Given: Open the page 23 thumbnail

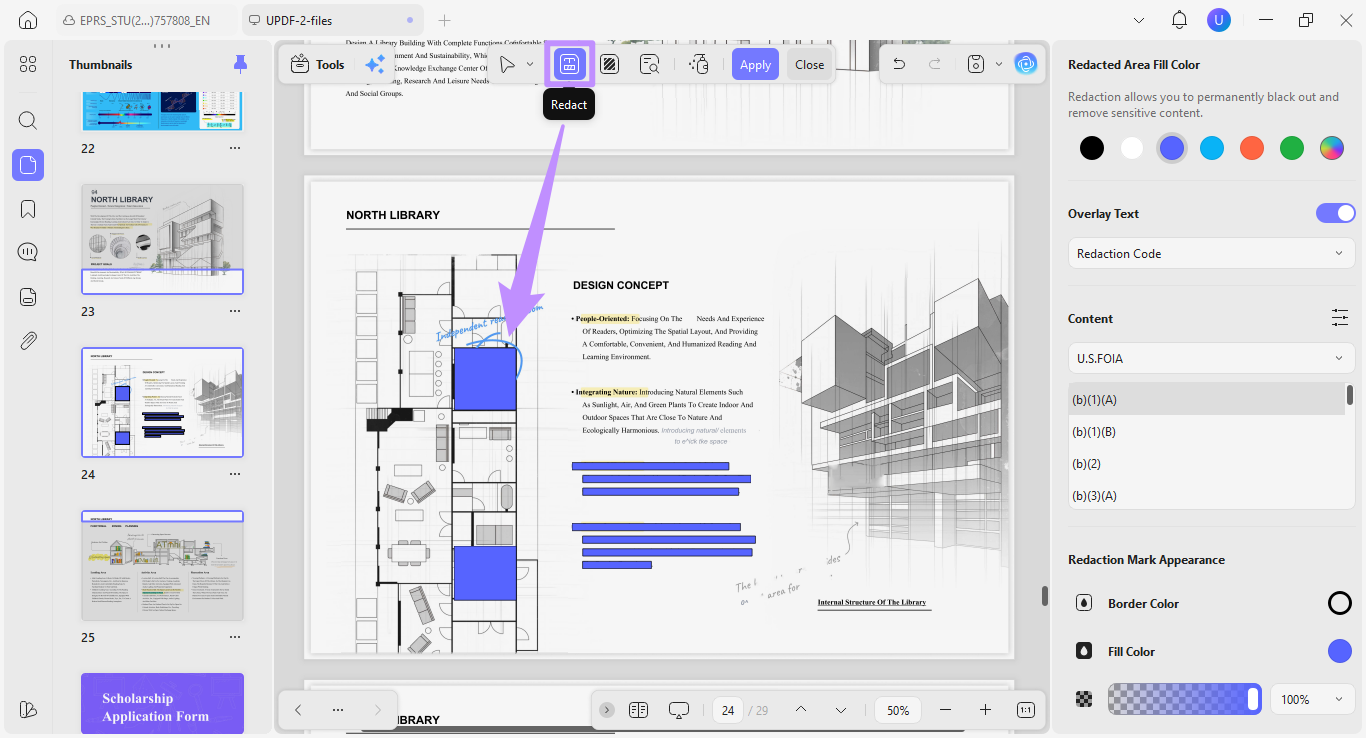Looking at the screenshot, I should (x=162, y=239).
